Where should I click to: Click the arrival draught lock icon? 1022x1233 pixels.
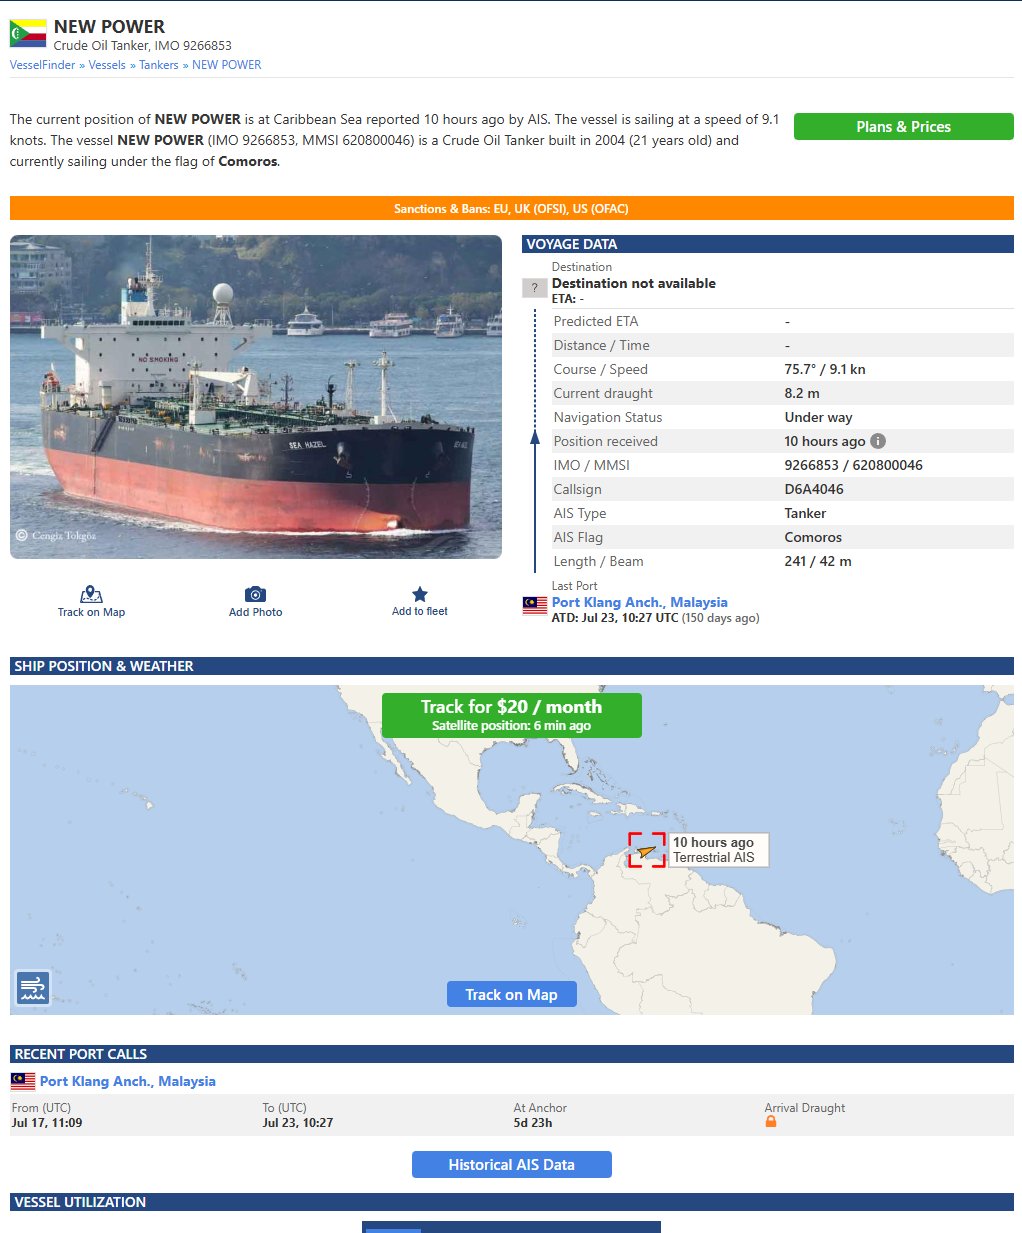pos(771,1122)
